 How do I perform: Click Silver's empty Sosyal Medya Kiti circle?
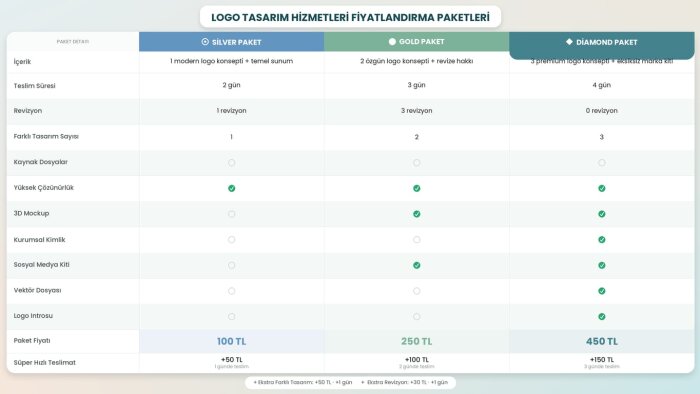(x=231, y=265)
